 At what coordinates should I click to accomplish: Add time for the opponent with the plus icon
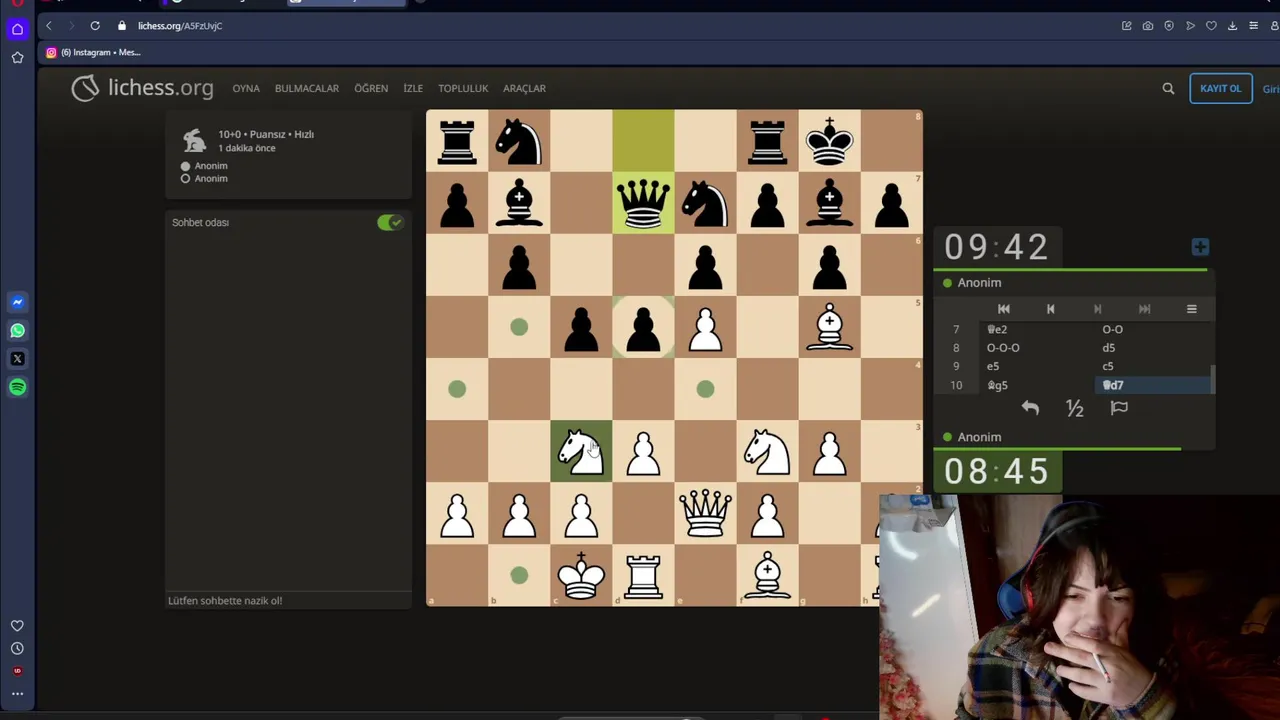click(x=1200, y=247)
